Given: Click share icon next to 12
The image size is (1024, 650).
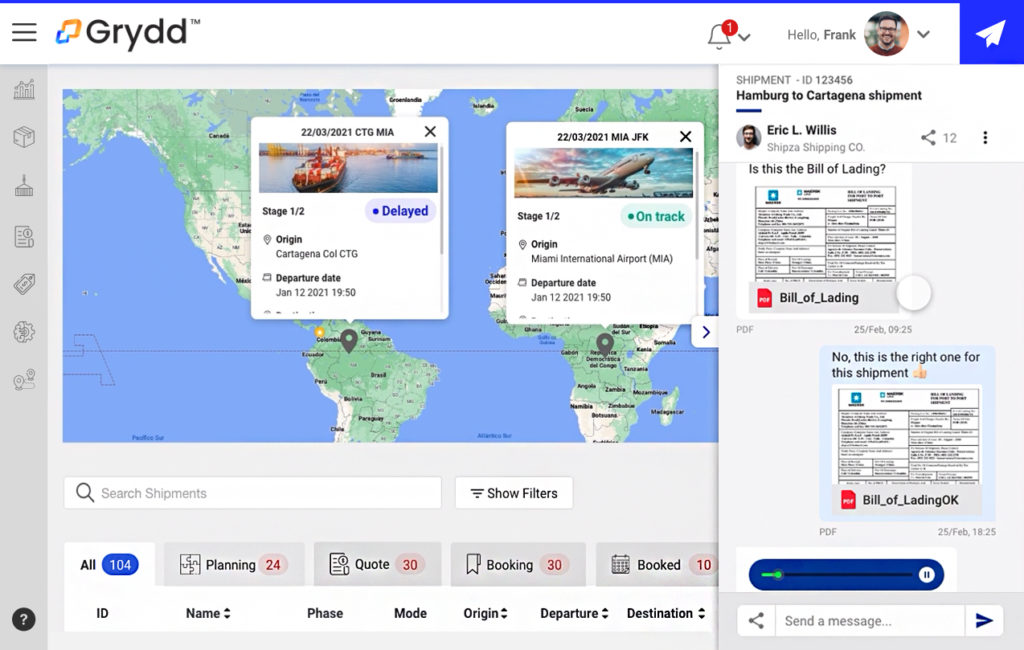Looking at the screenshot, I should (x=928, y=137).
